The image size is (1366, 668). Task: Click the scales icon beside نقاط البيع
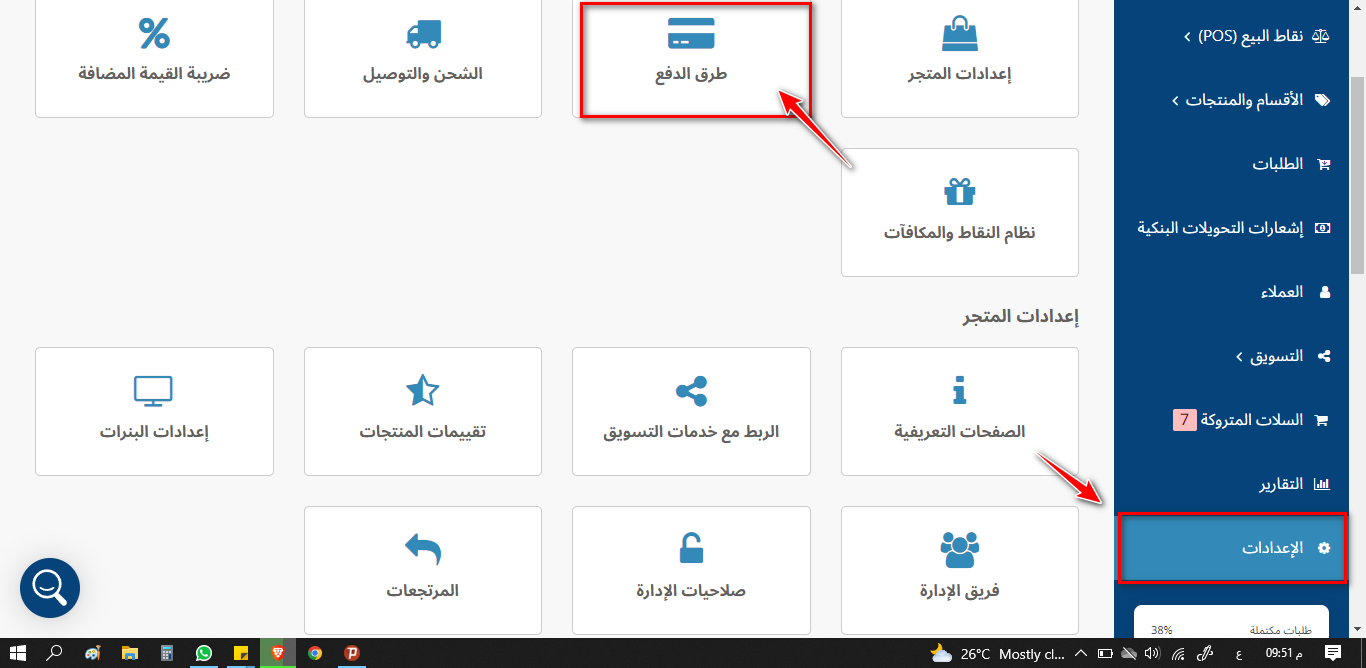[1323, 36]
